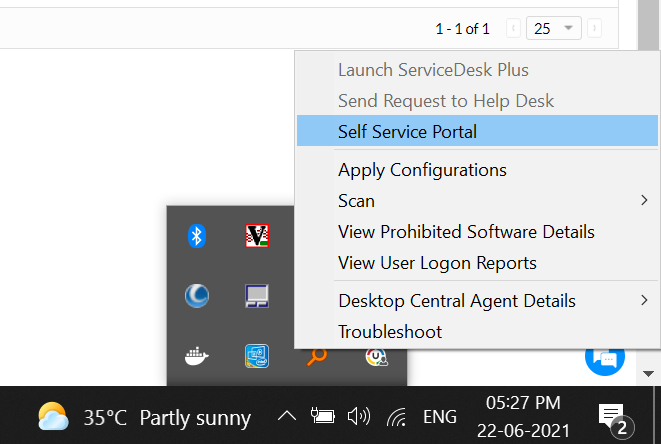Click the 1 - 1 of 1 page count
Viewport: 661px width, 444px height.
click(462, 29)
